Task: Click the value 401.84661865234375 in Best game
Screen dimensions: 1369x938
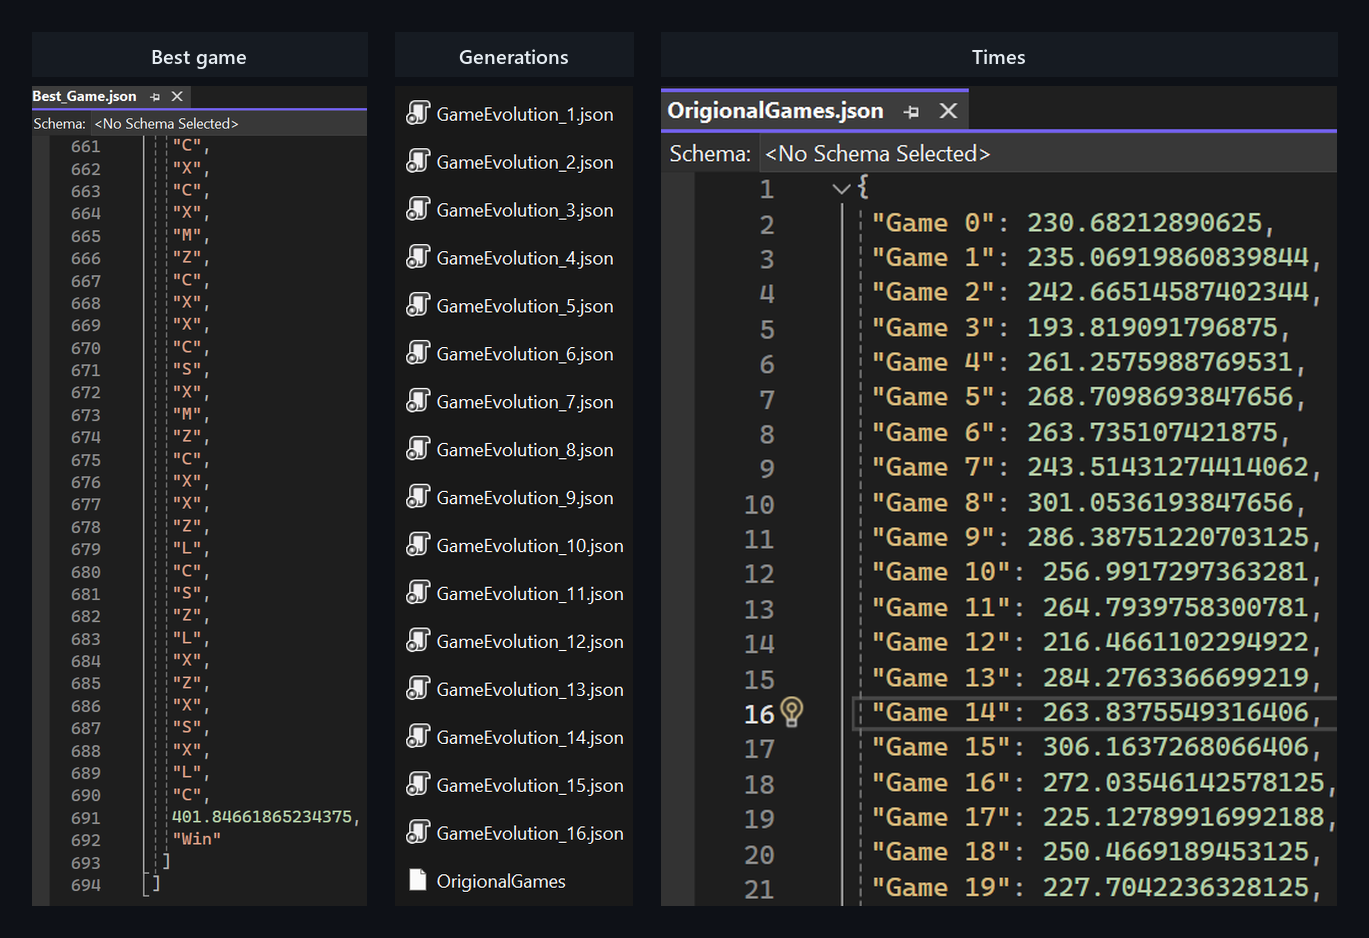Action: pyautogui.click(x=262, y=817)
